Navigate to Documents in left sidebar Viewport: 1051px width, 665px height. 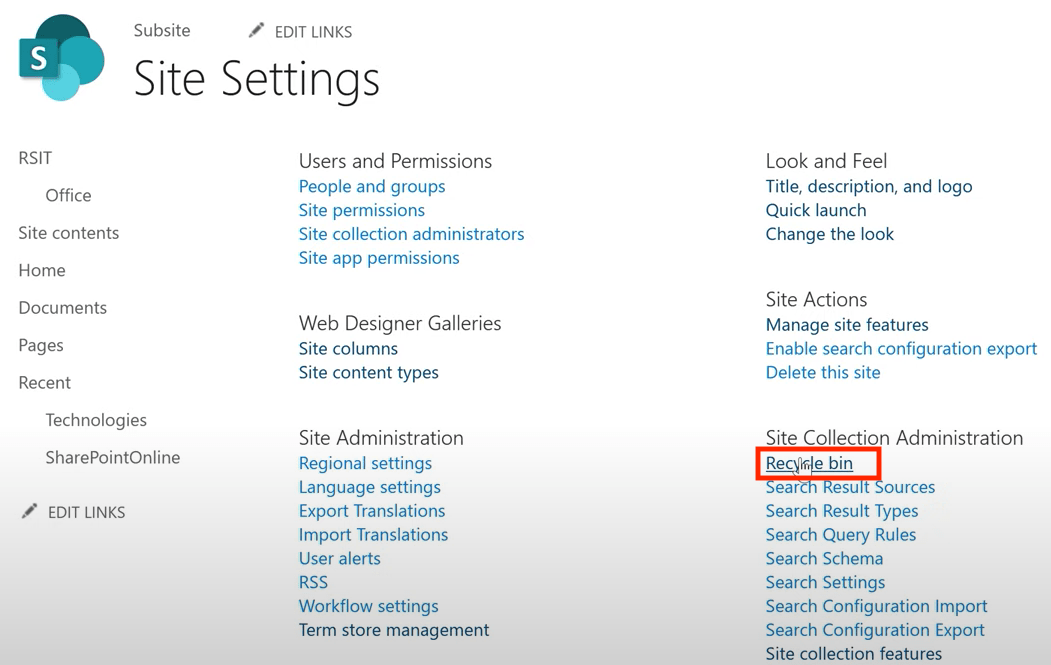click(x=62, y=308)
